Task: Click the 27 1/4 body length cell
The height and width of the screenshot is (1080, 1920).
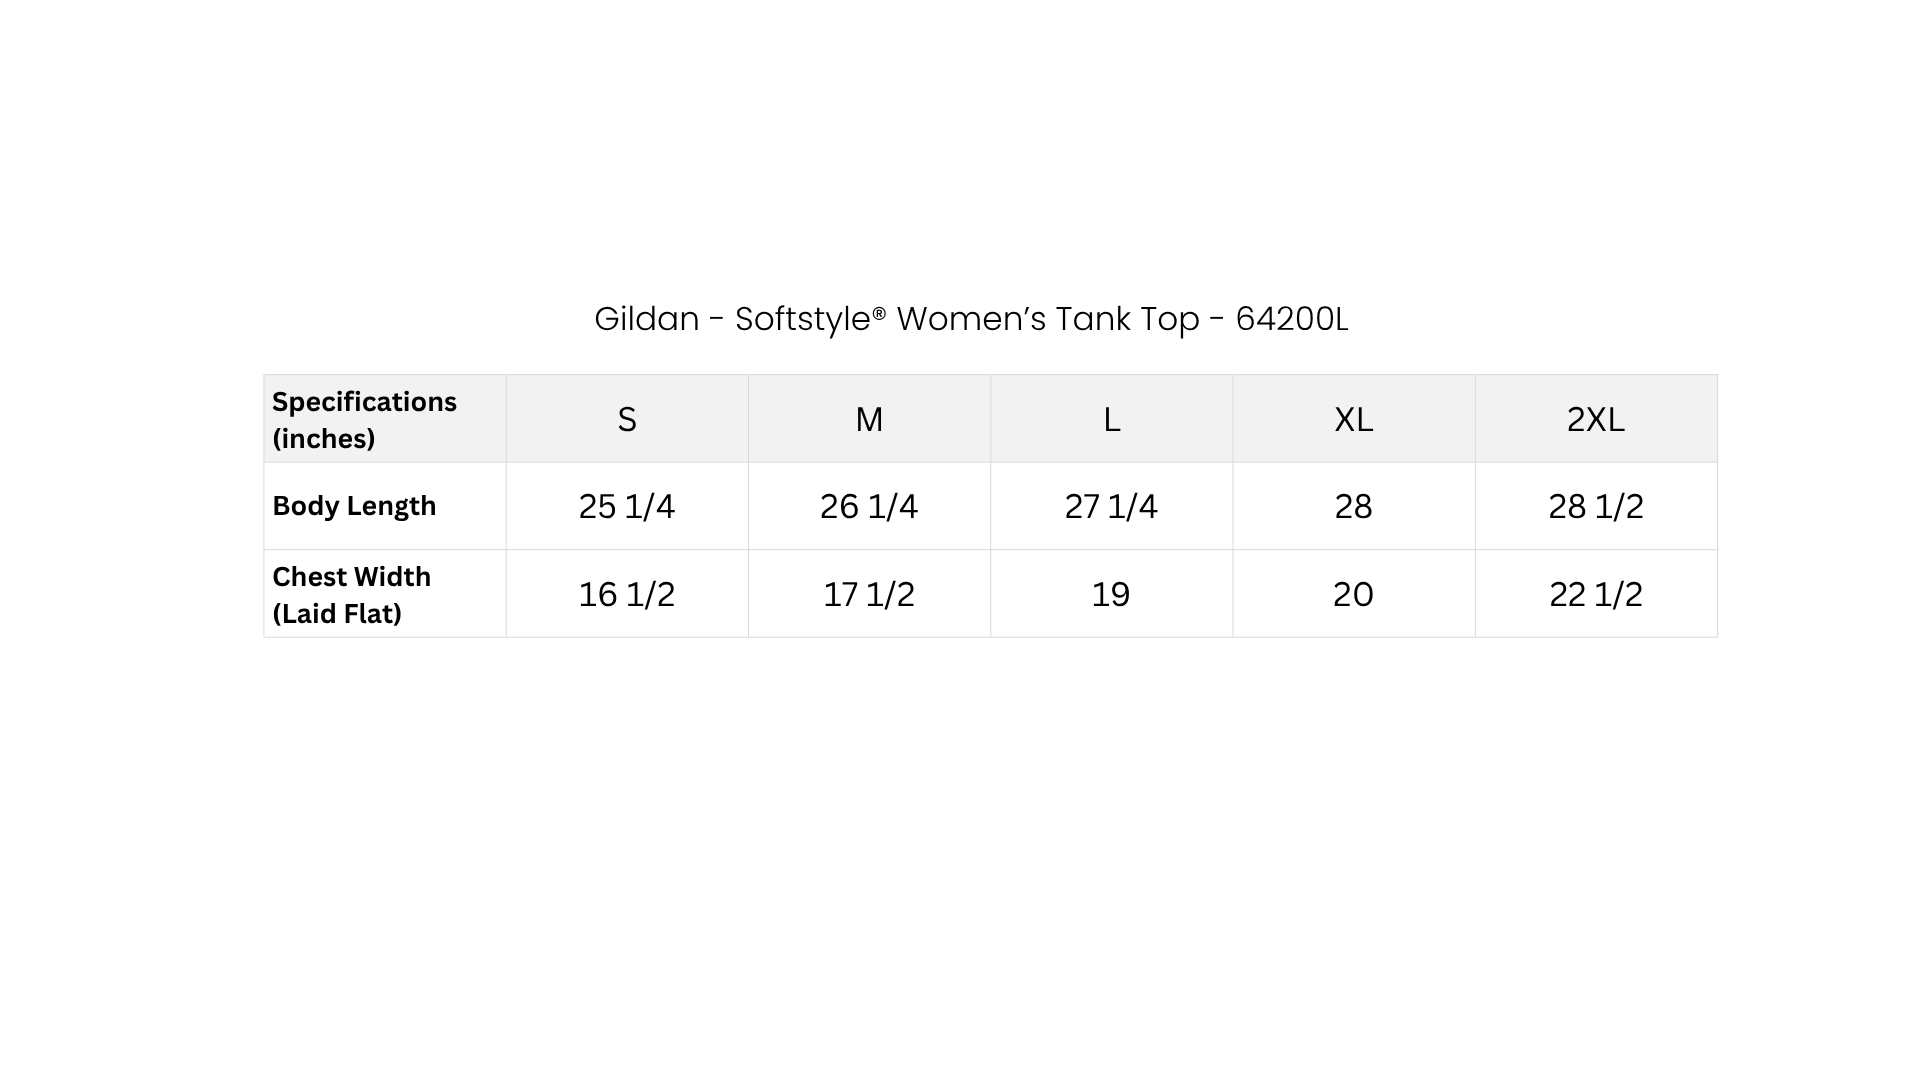Action: (x=1111, y=506)
